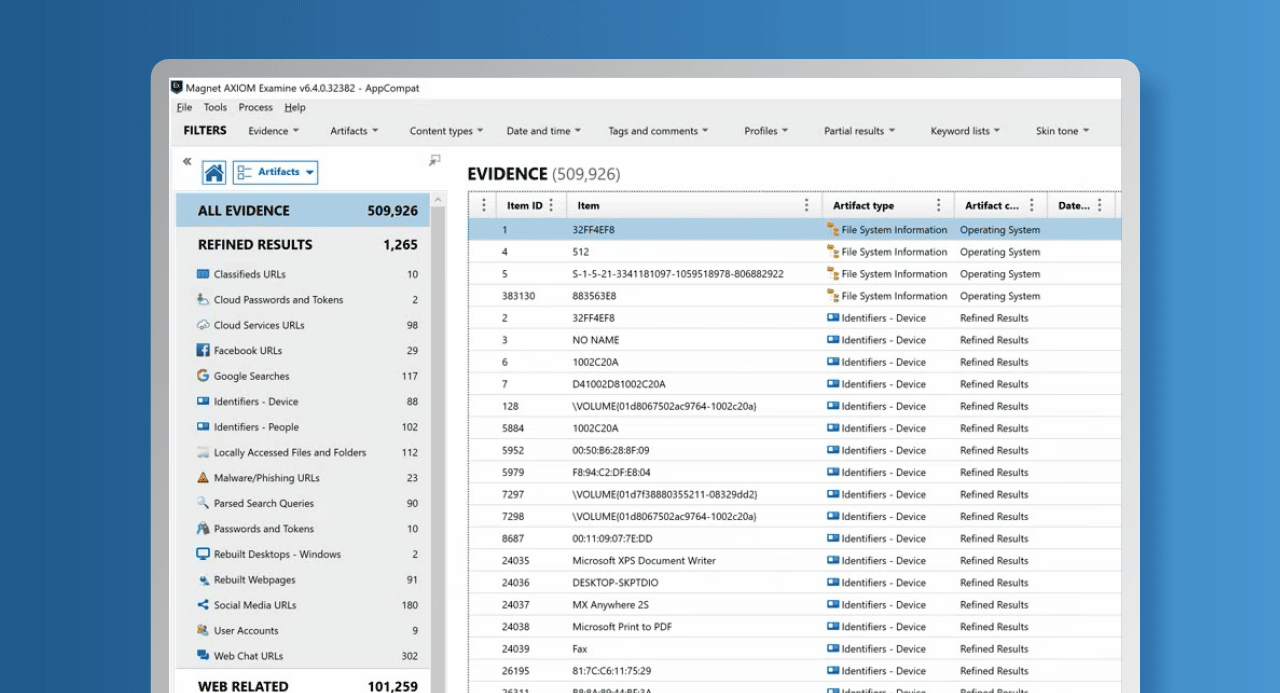Select the DESKTOP-SKPTDIO evidence row
The width and height of the screenshot is (1280, 693).
[x=615, y=583]
